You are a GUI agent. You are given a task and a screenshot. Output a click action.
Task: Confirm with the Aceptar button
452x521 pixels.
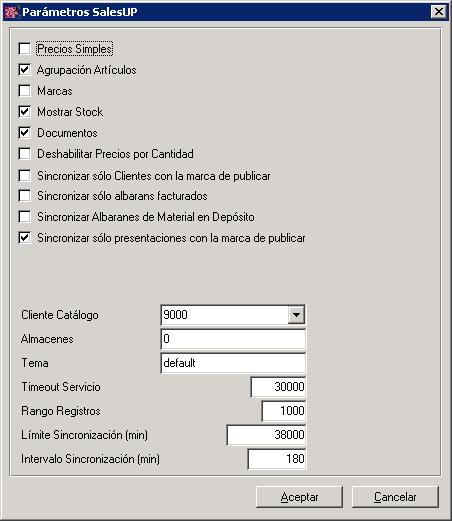(299, 497)
